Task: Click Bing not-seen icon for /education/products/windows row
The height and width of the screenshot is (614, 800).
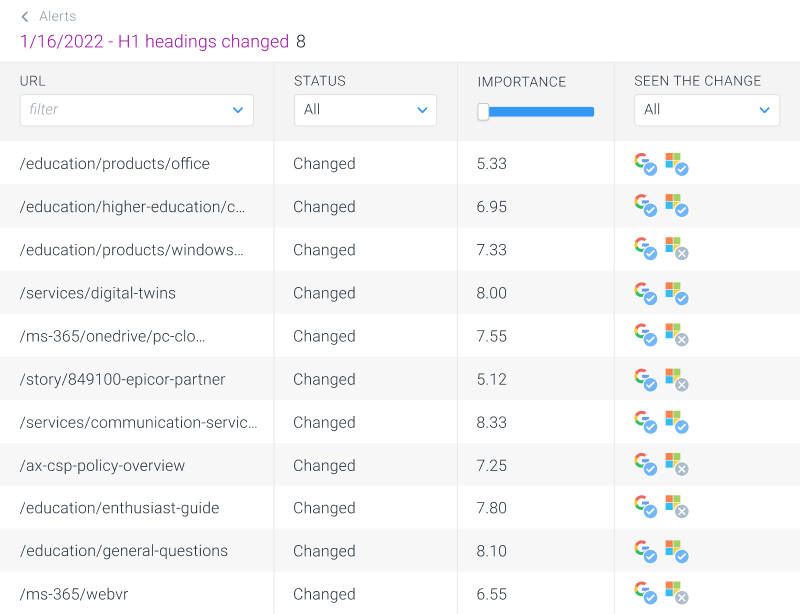Action: point(677,250)
